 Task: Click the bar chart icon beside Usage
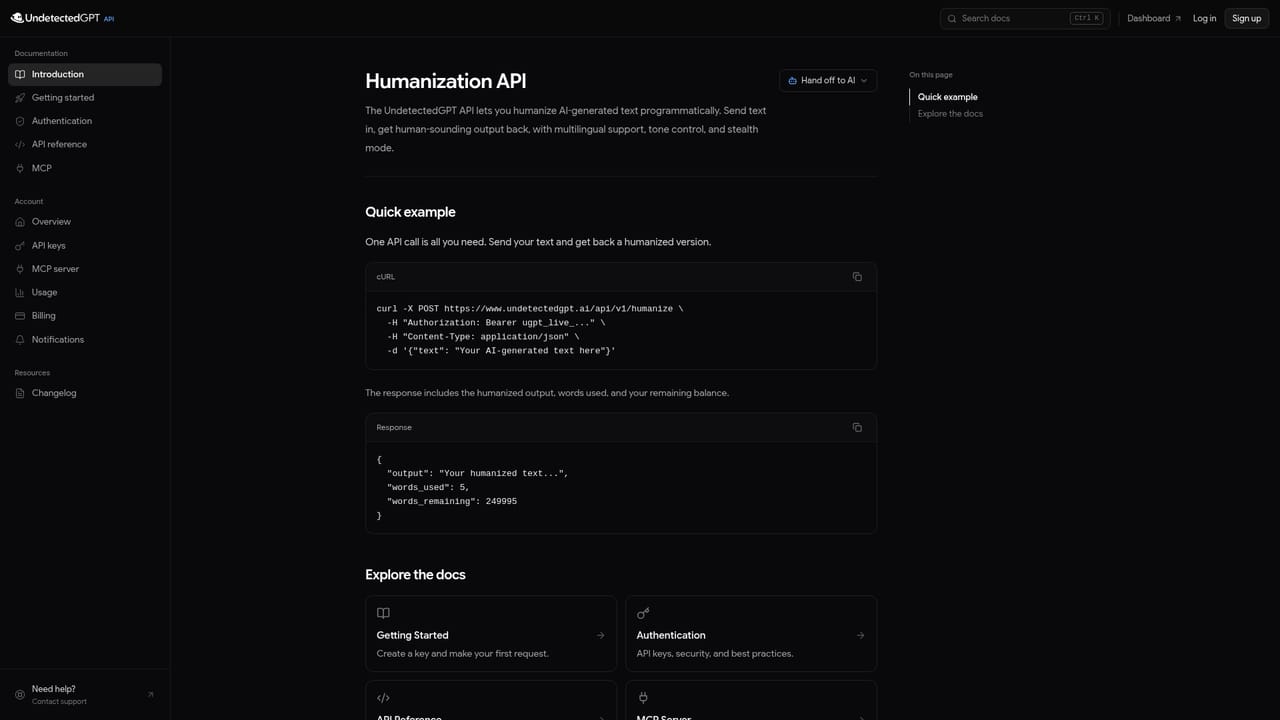tap(20, 293)
